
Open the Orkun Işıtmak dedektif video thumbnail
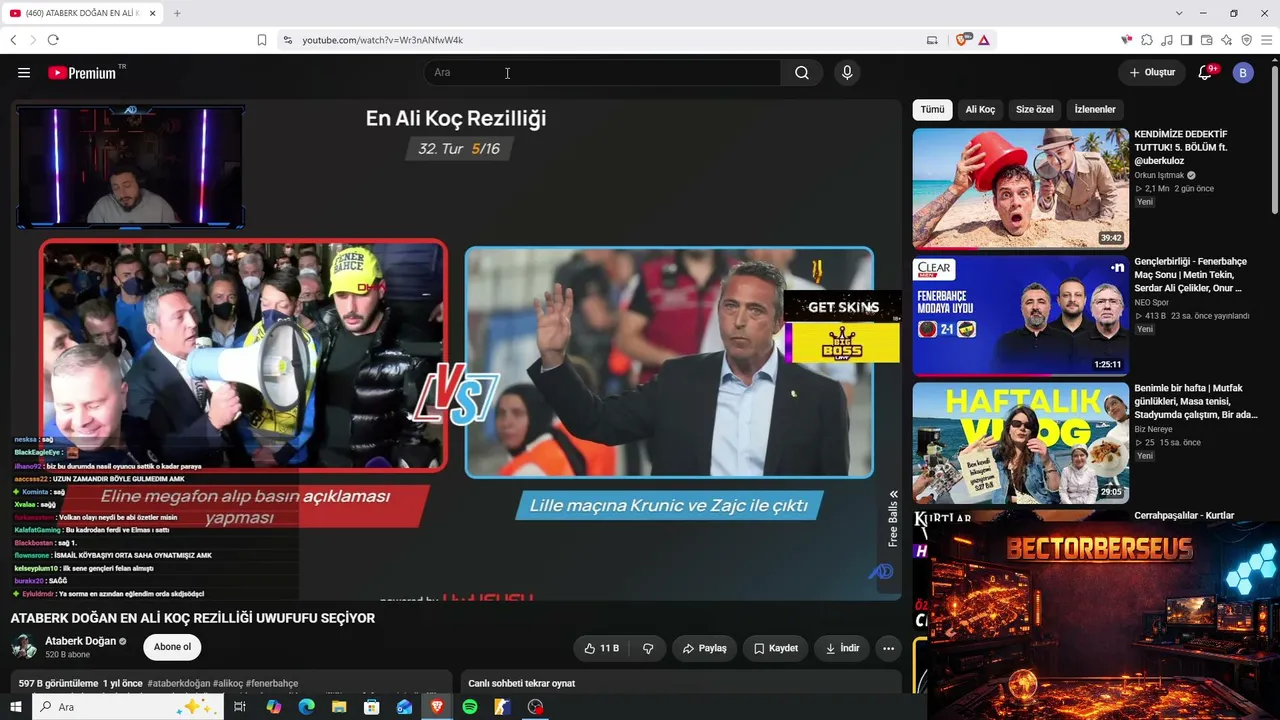coord(1020,188)
